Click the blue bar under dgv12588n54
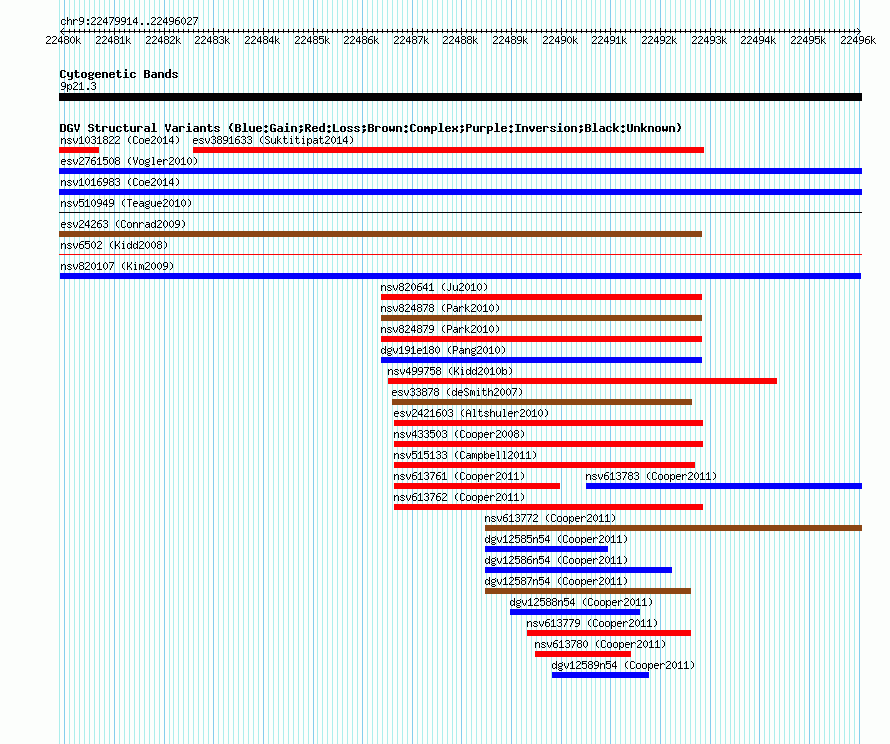The height and width of the screenshot is (744, 890). click(x=575, y=612)
